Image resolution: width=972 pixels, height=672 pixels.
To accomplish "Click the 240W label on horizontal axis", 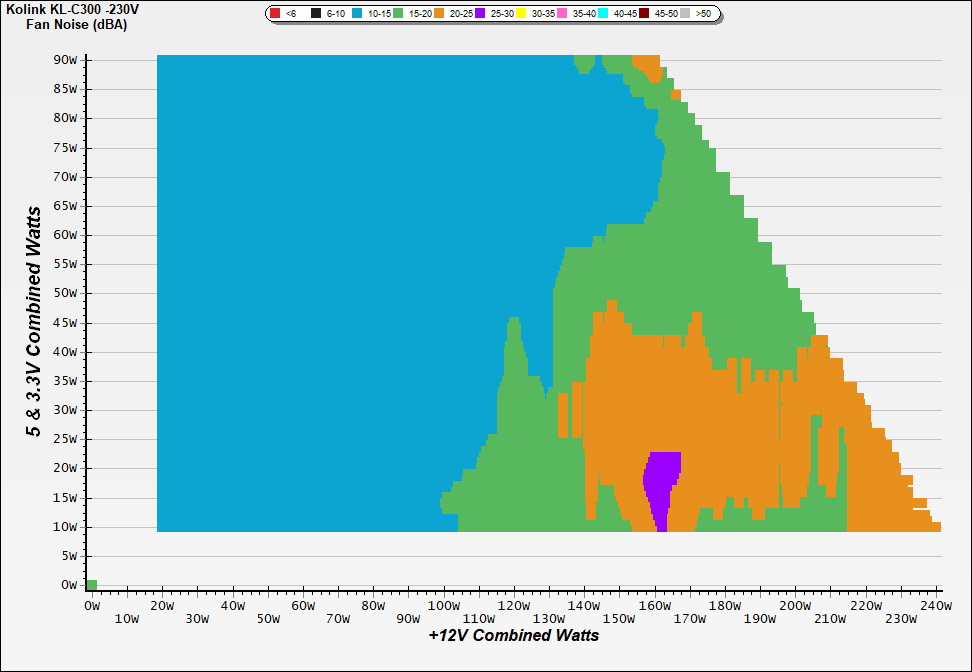I will [936, 606].
